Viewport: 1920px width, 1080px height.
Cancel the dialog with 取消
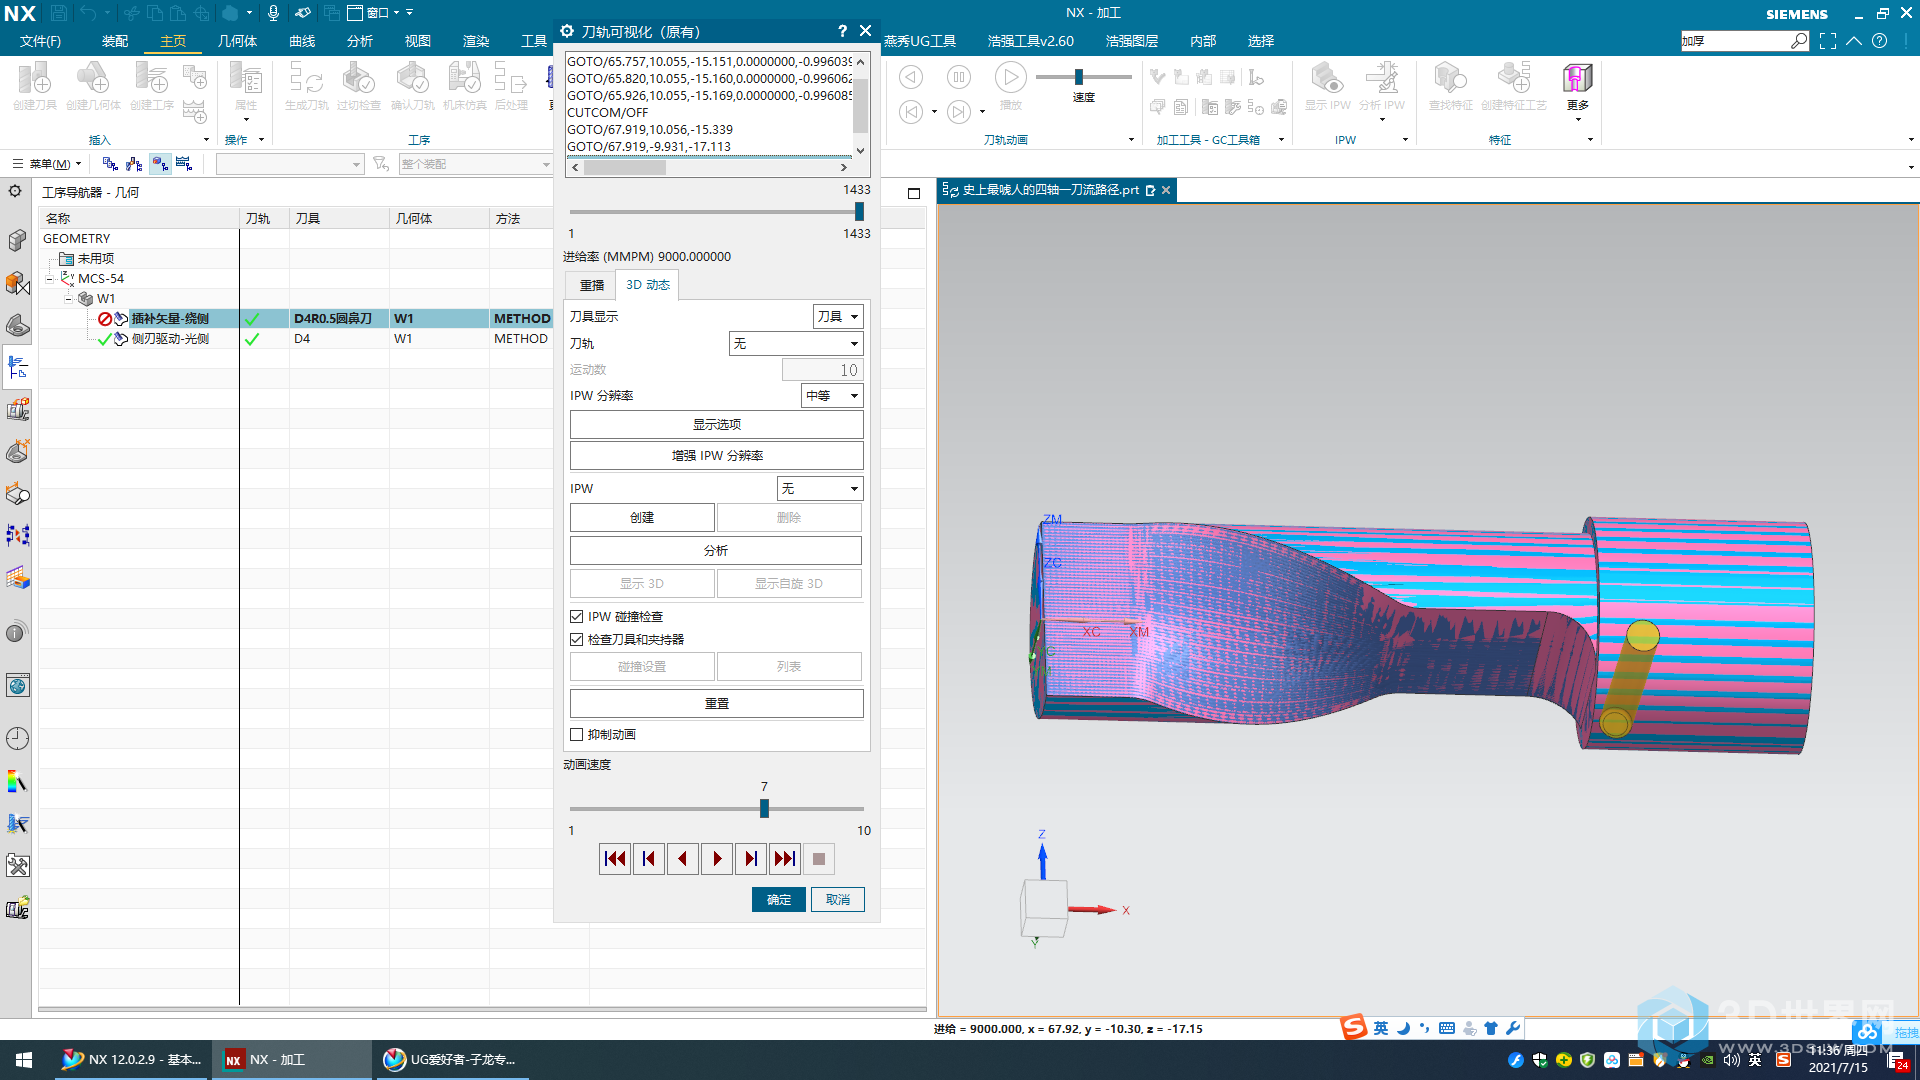(x=838, y=900)
